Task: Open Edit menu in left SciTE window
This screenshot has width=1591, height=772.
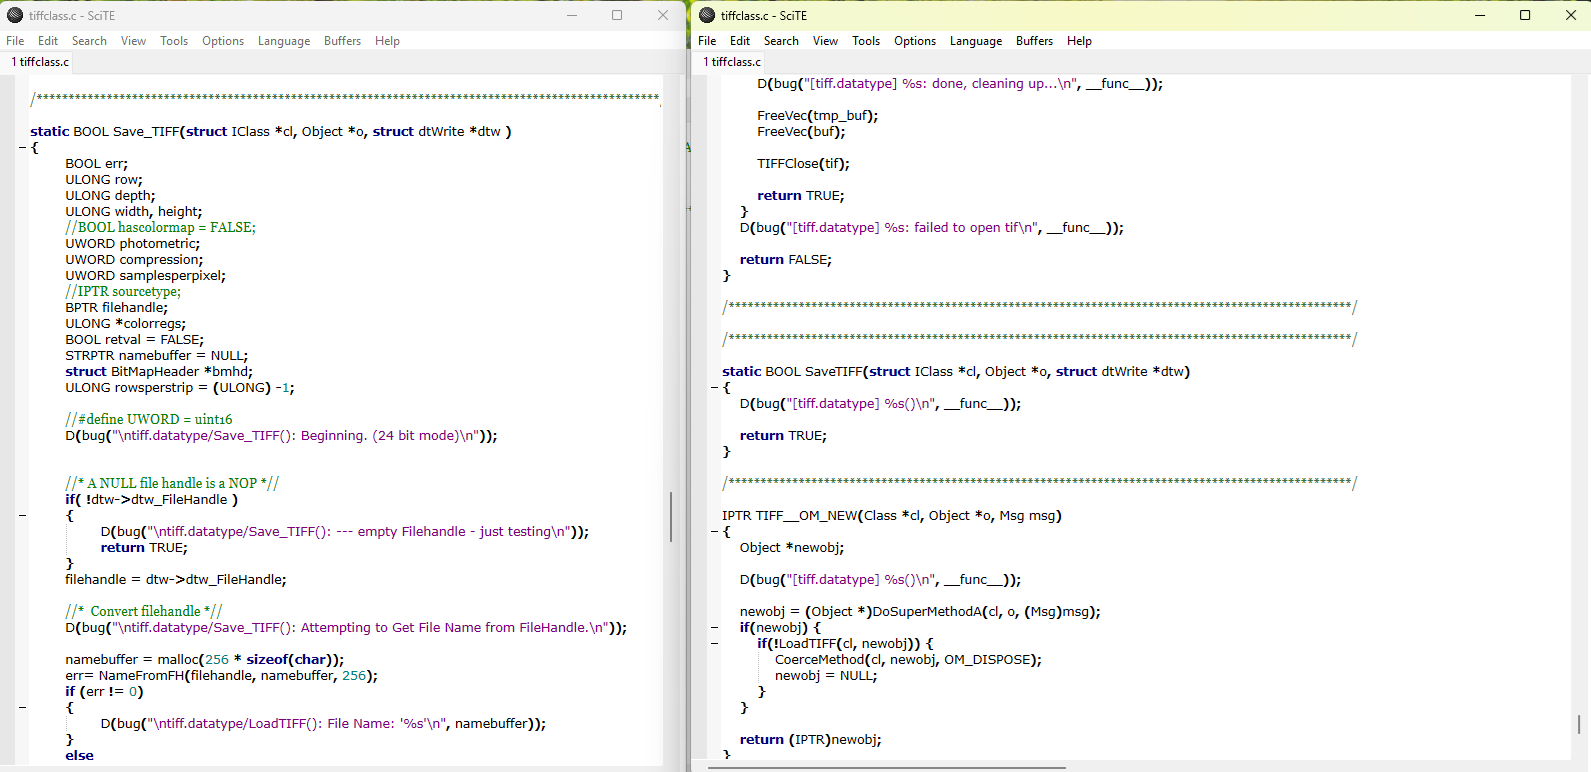Action: [48, 41]
